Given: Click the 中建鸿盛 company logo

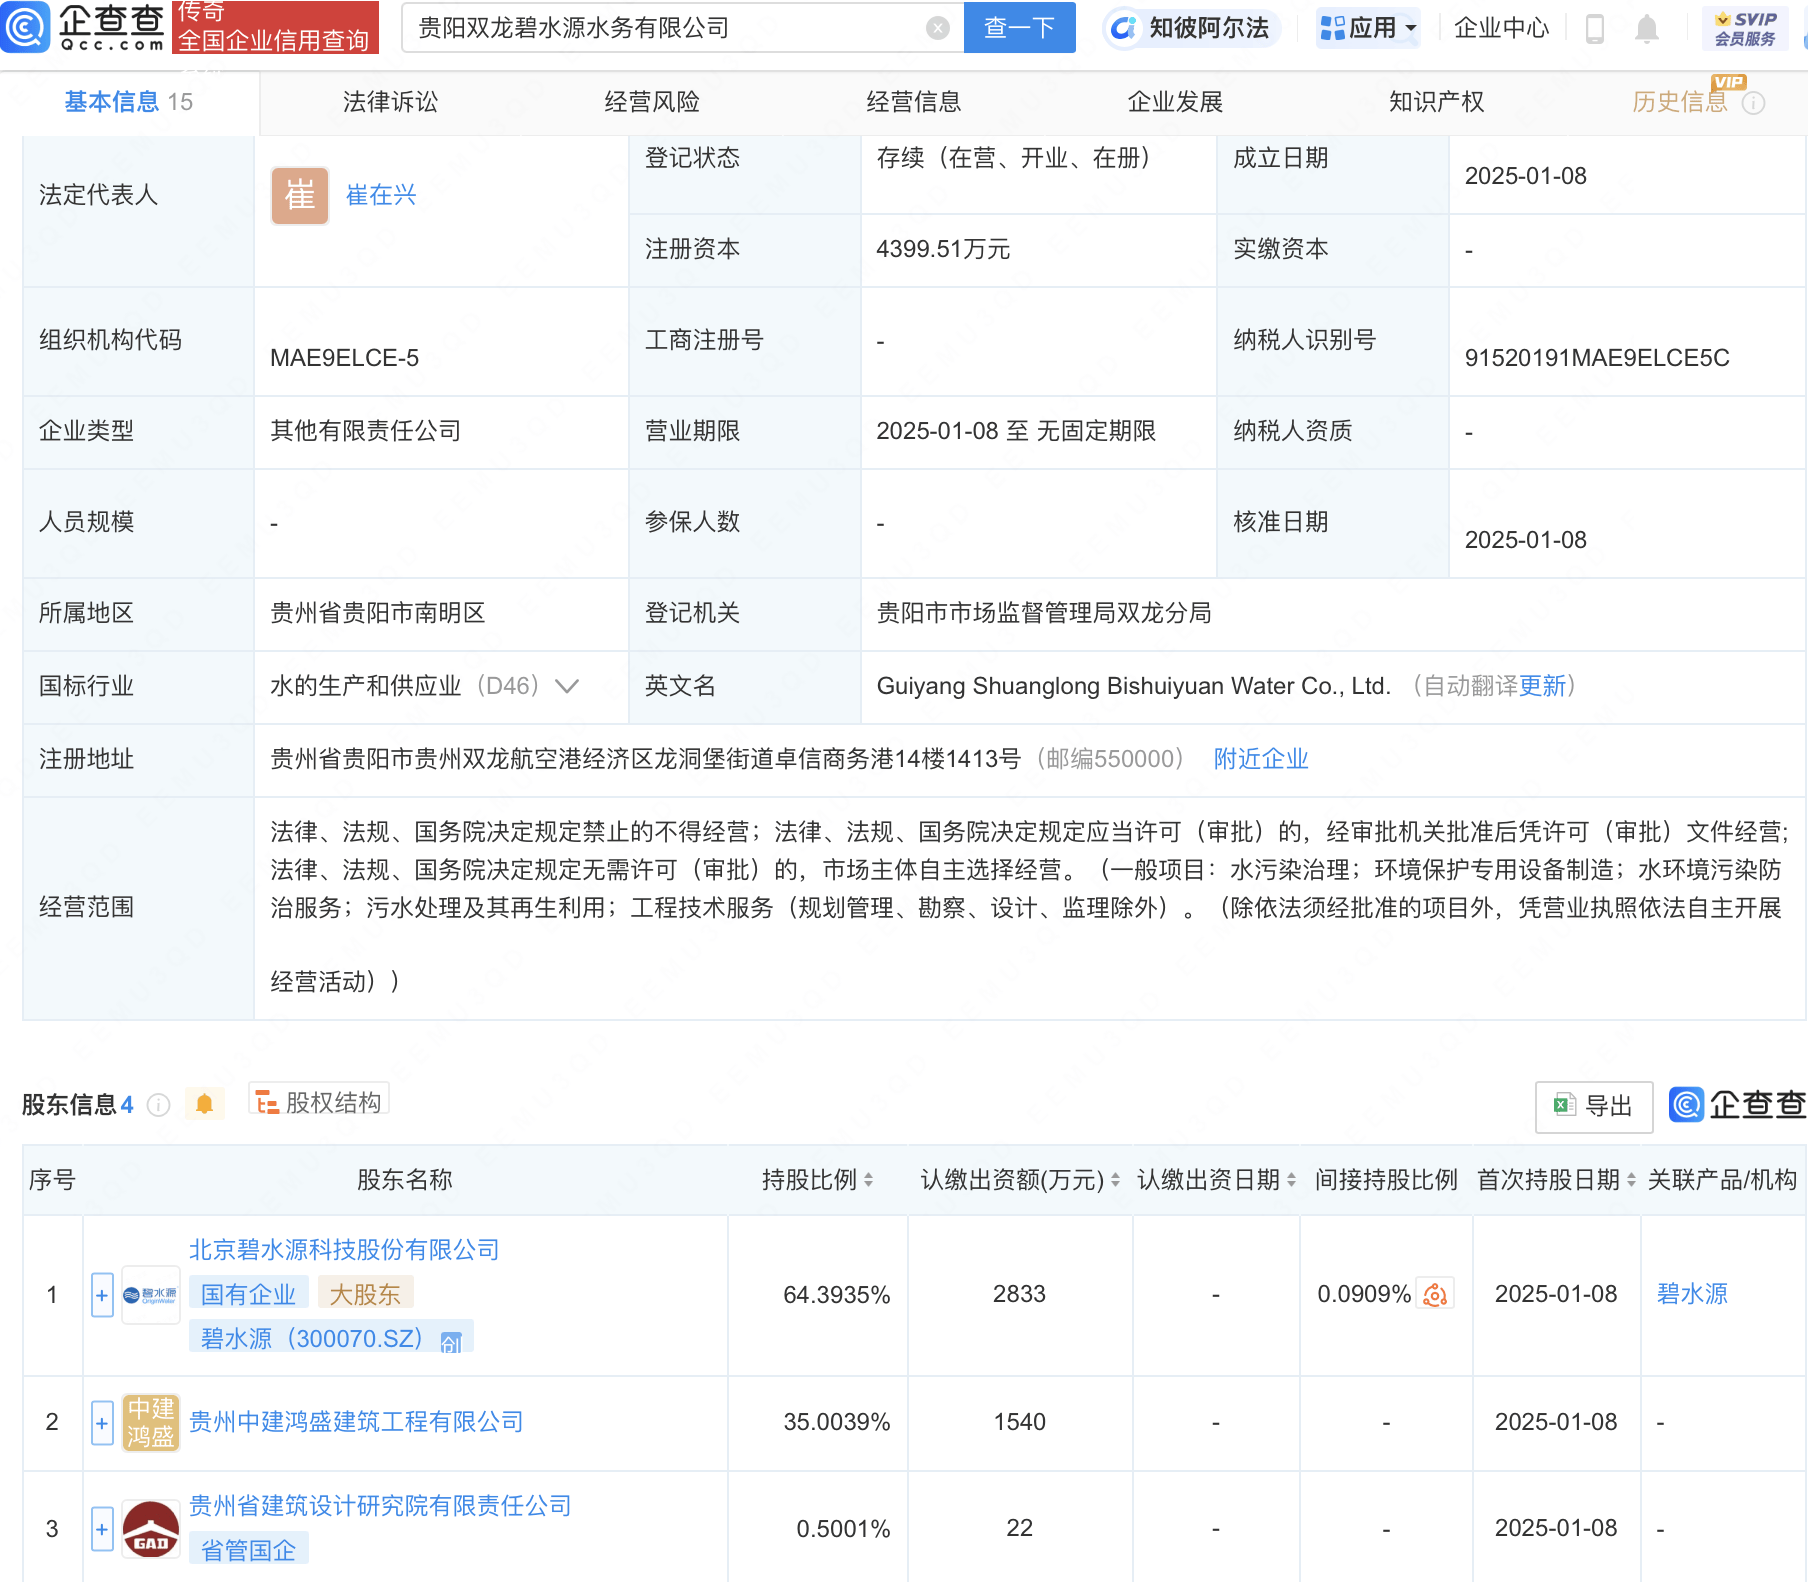Looking at the screenshot, I should pyautogui.click(x=150, y=1422).
